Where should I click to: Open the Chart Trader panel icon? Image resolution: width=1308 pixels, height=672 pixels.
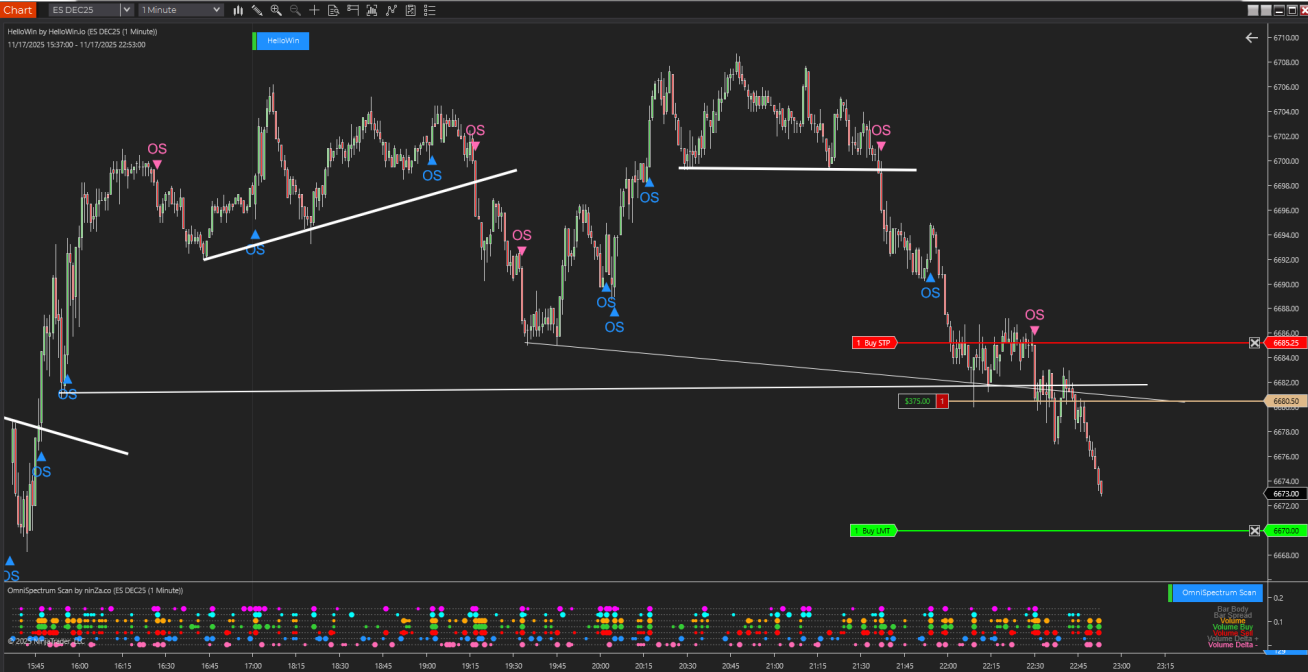click(353, 10)
